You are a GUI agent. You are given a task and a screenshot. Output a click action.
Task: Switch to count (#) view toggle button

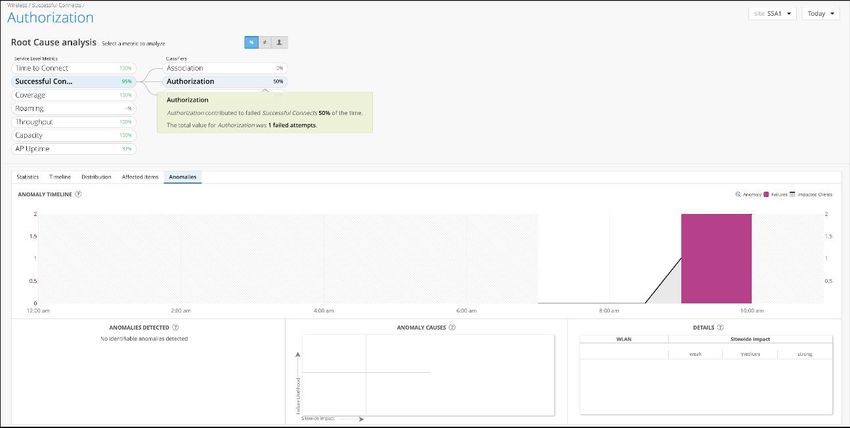[265, 42]
